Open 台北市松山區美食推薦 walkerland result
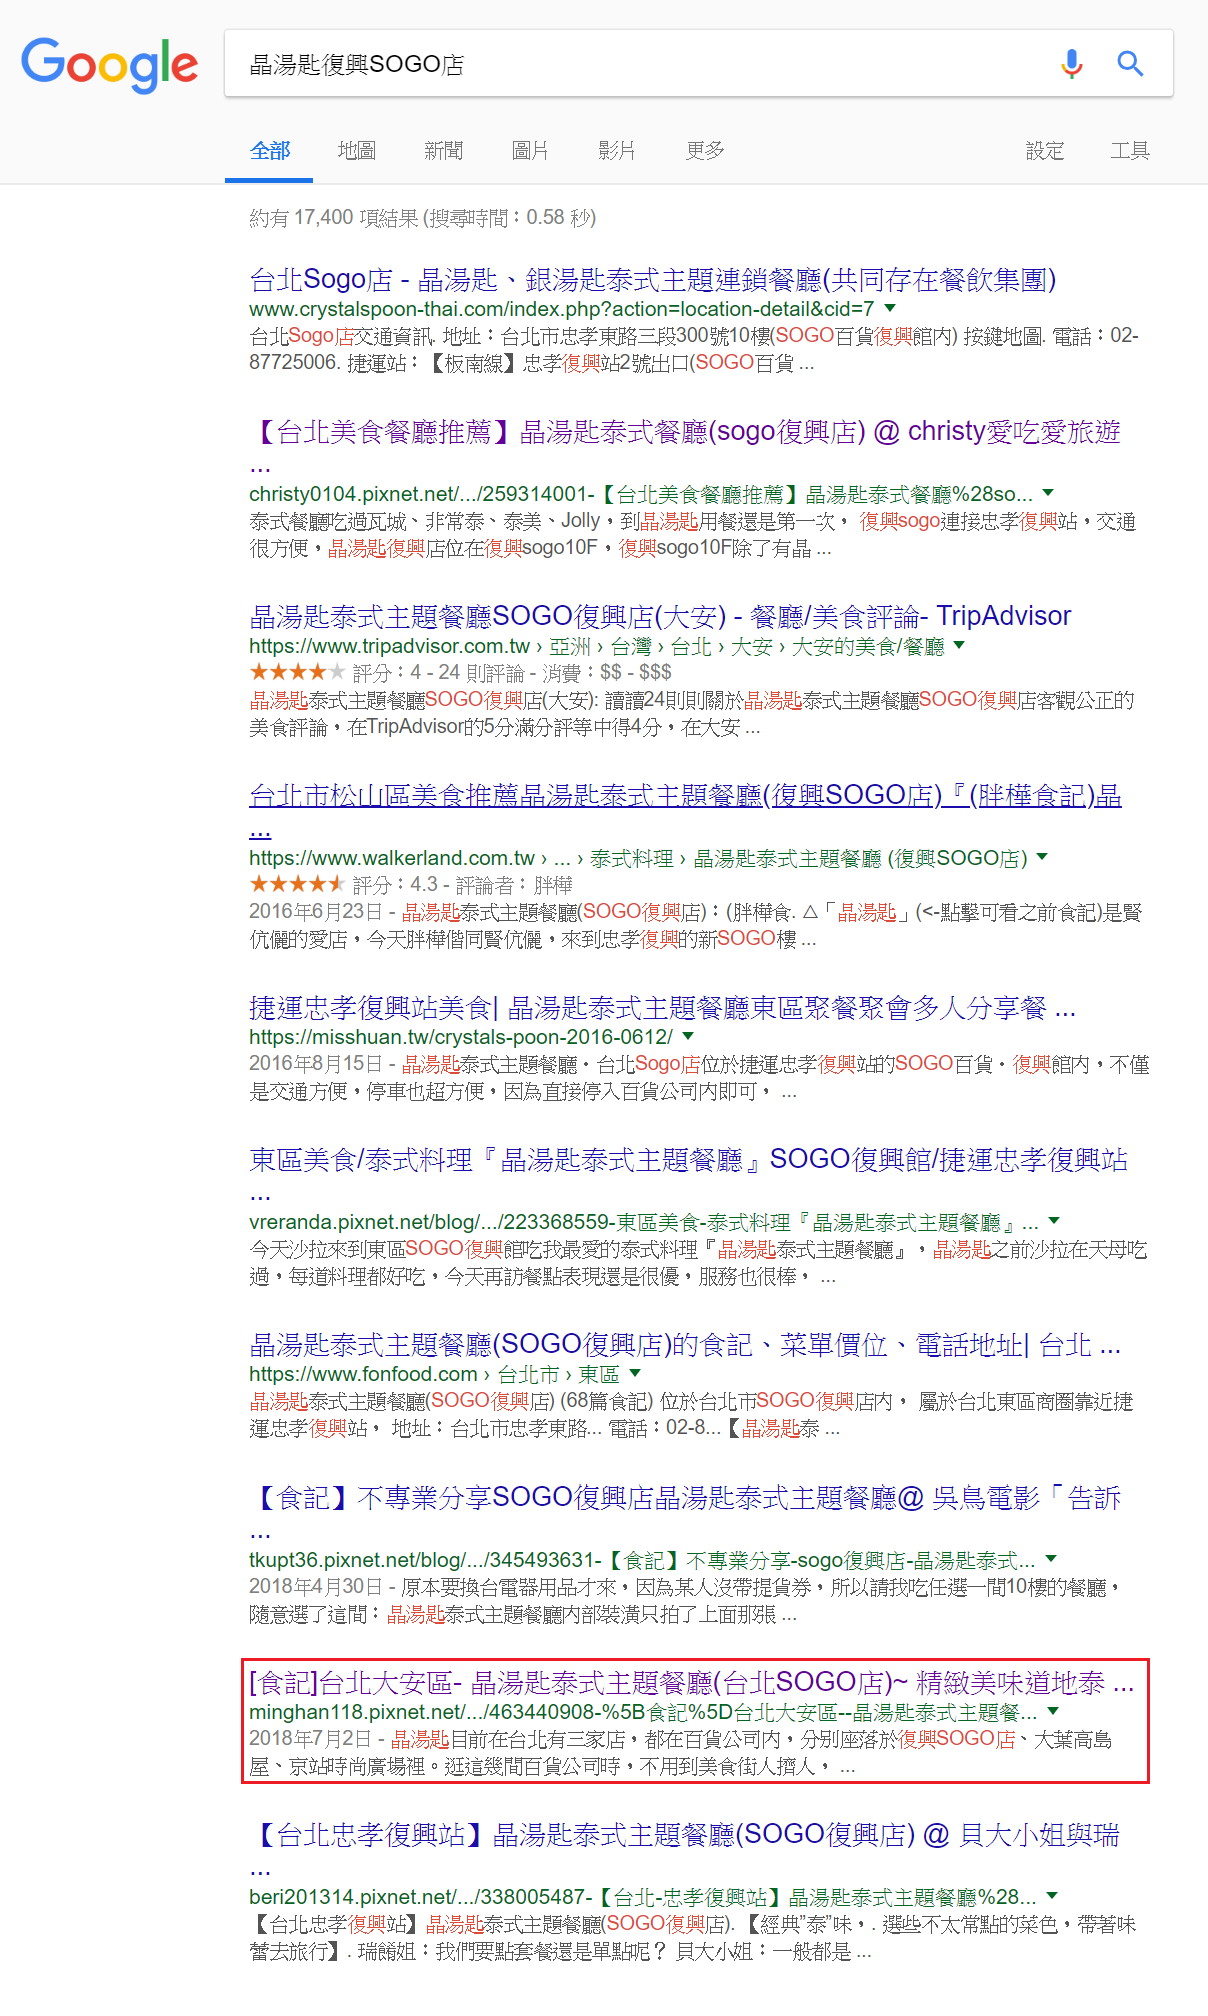This screenshot has width=1208, height=2016. [685, 812]
